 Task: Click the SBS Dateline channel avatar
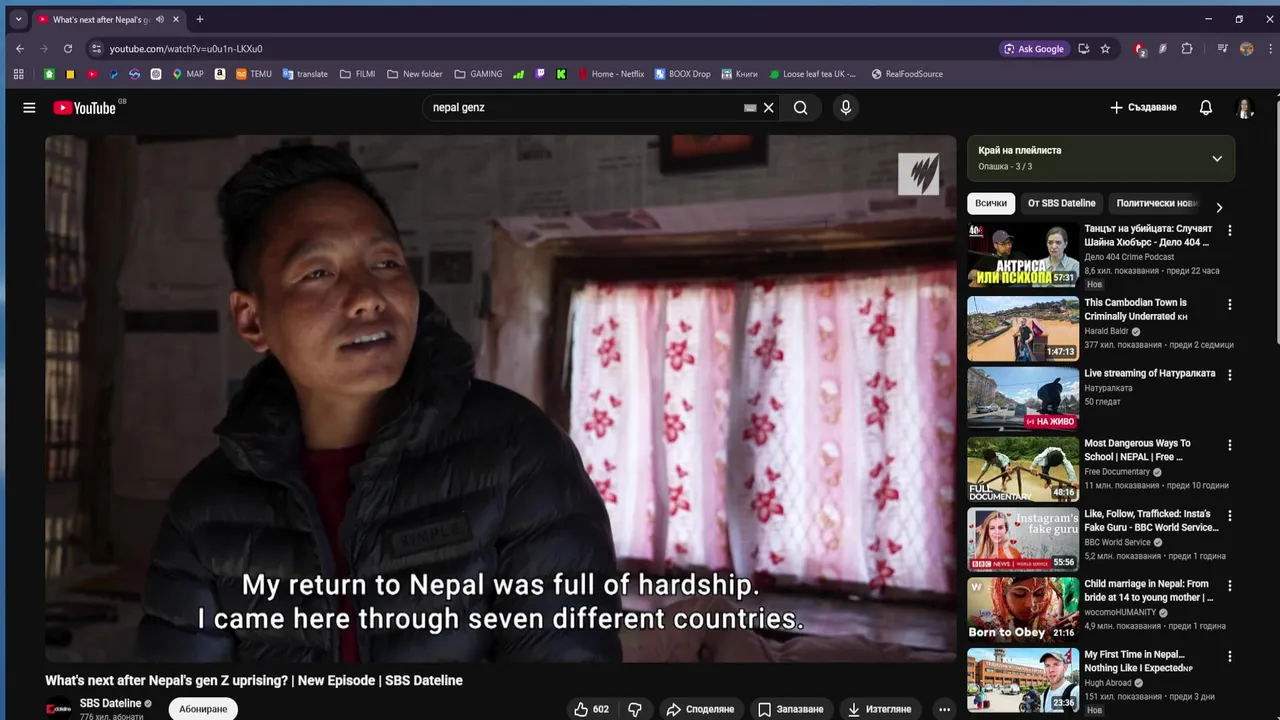point(59,708)
